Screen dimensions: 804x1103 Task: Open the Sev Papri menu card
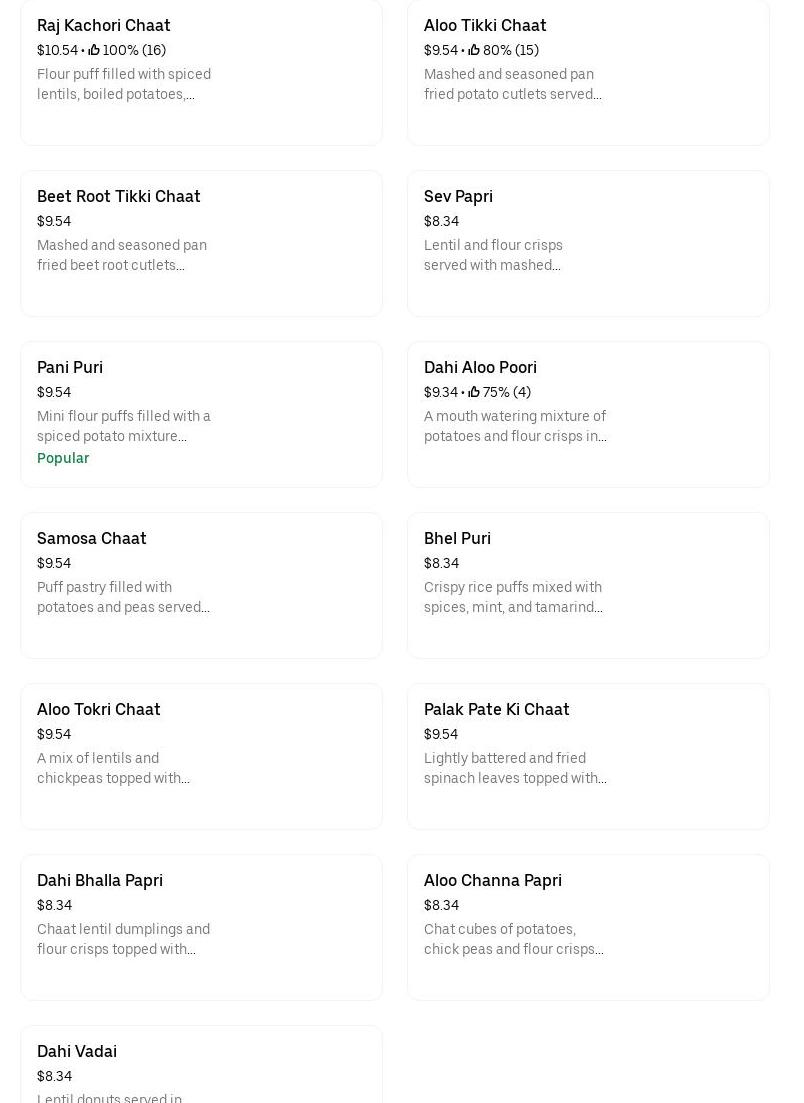[x=588, y=243]
